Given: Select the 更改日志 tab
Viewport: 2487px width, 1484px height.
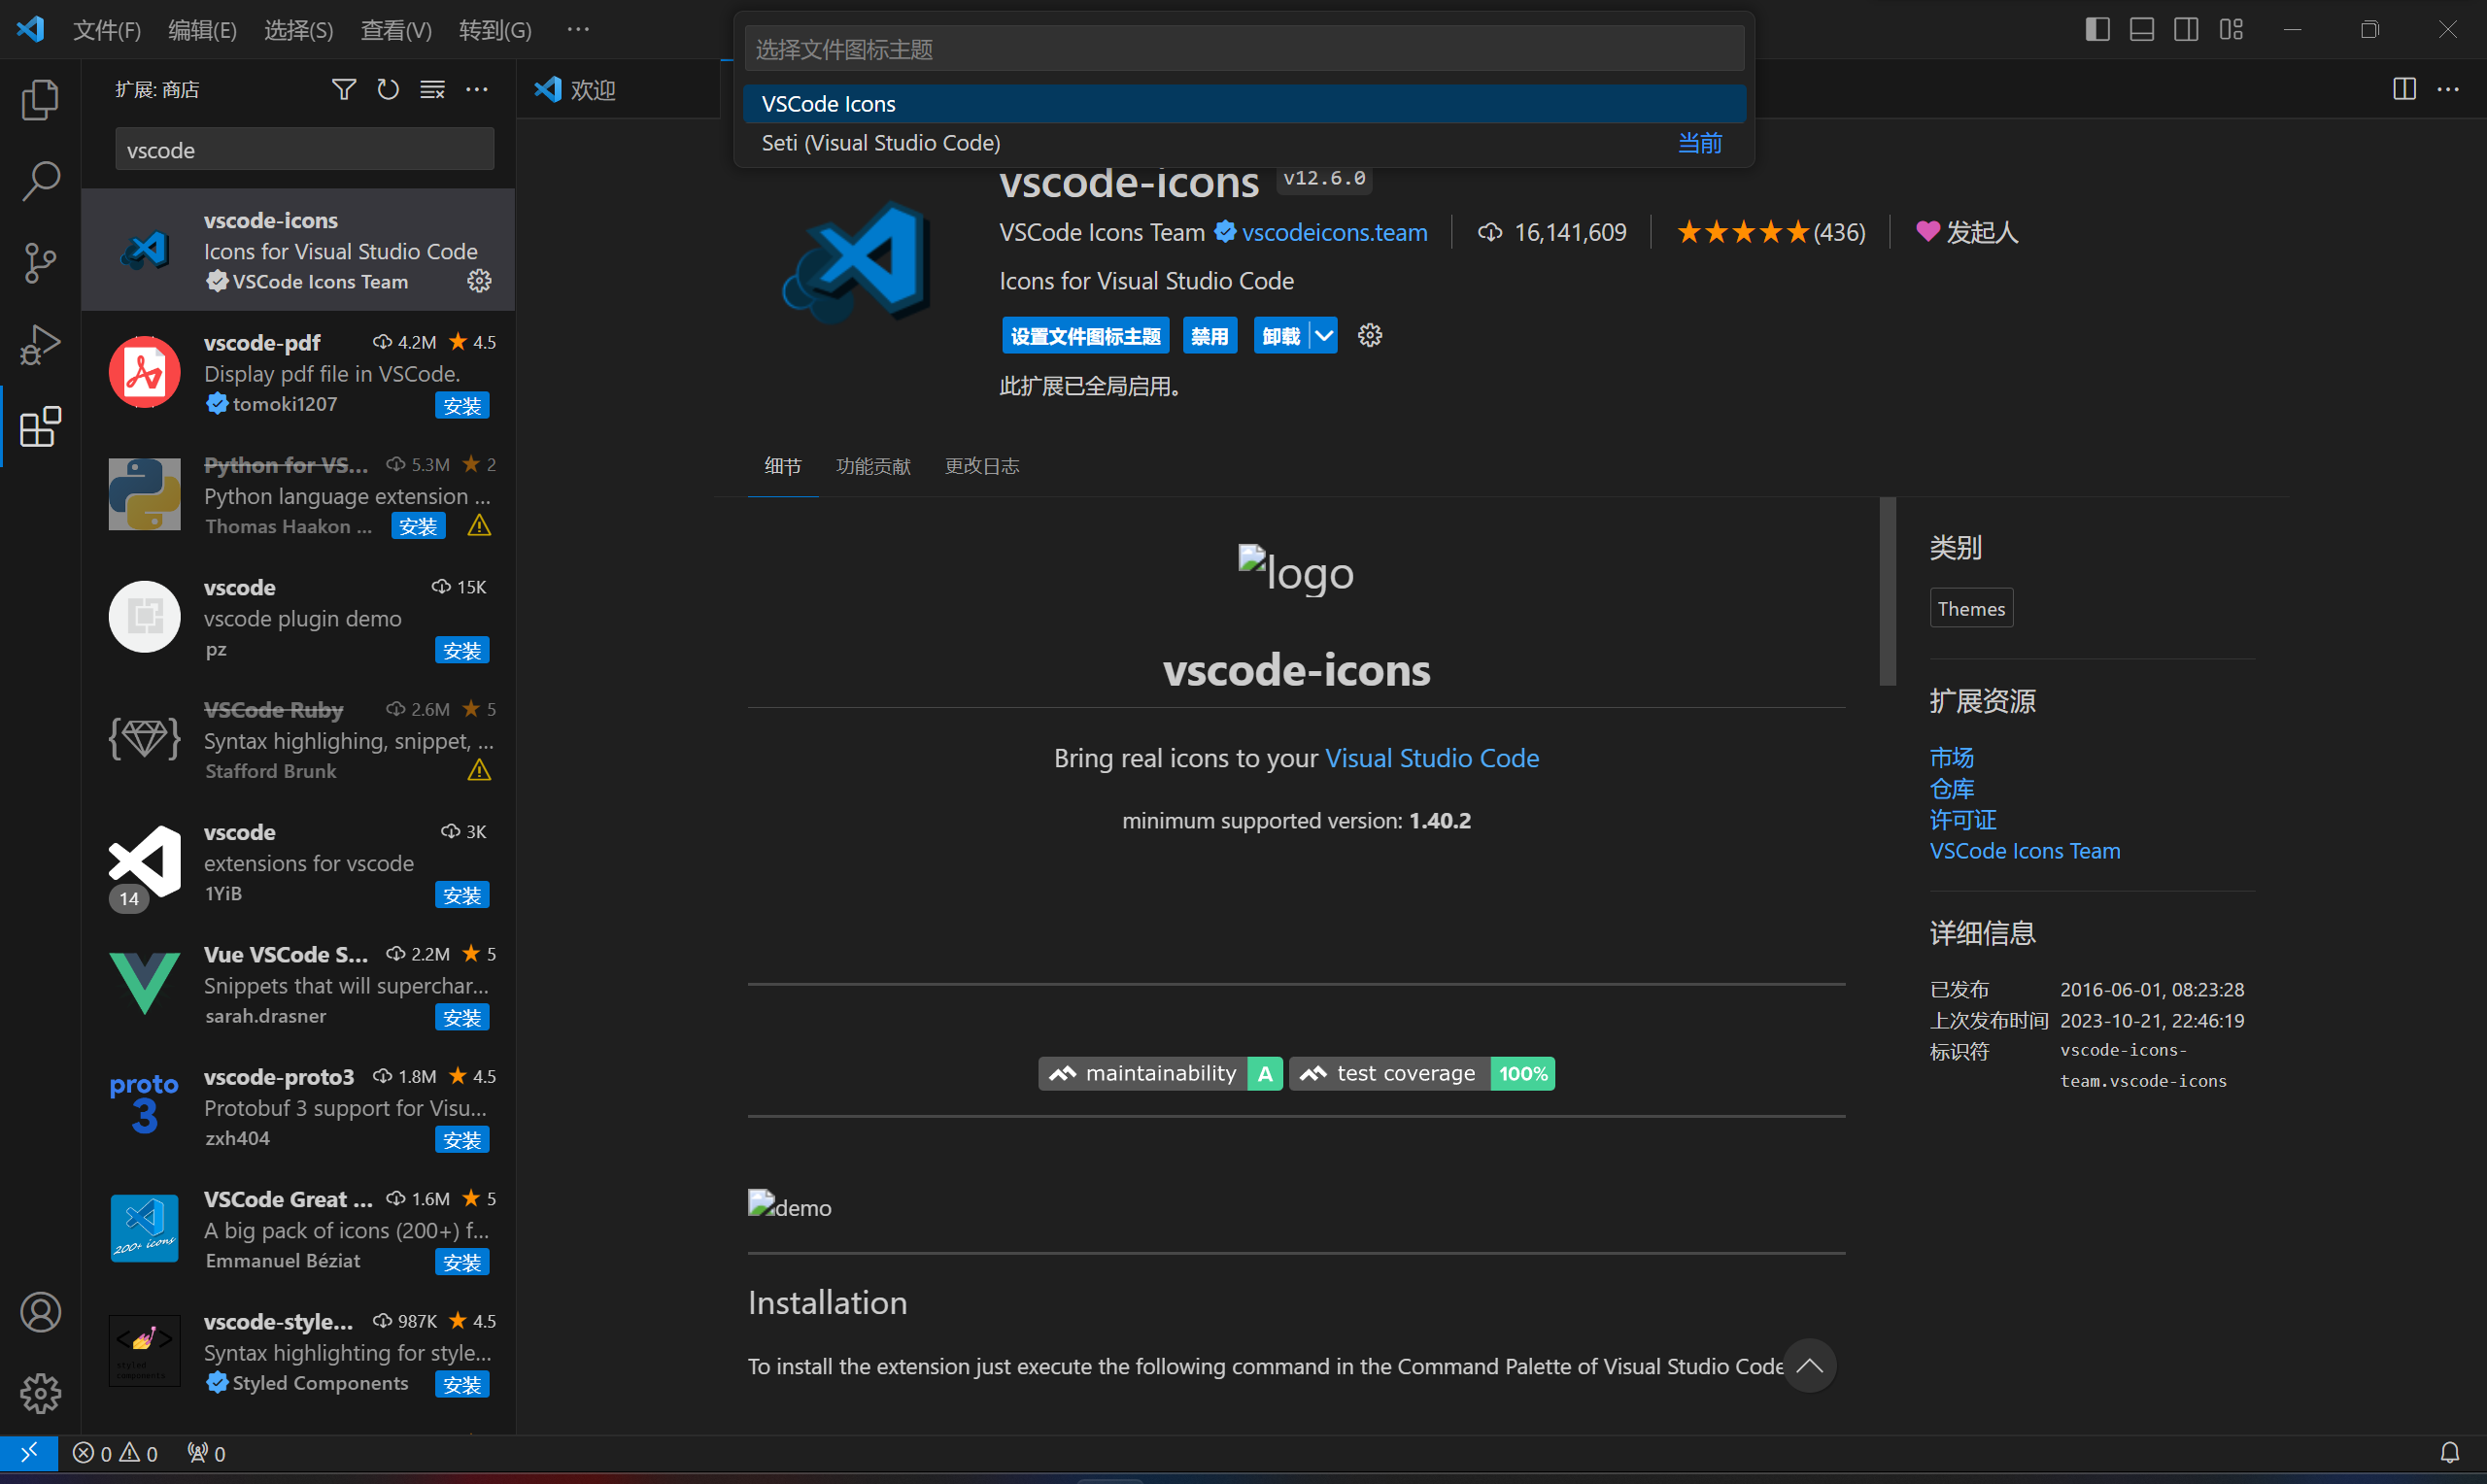Looking at the screenshot, I should (982, 466).
